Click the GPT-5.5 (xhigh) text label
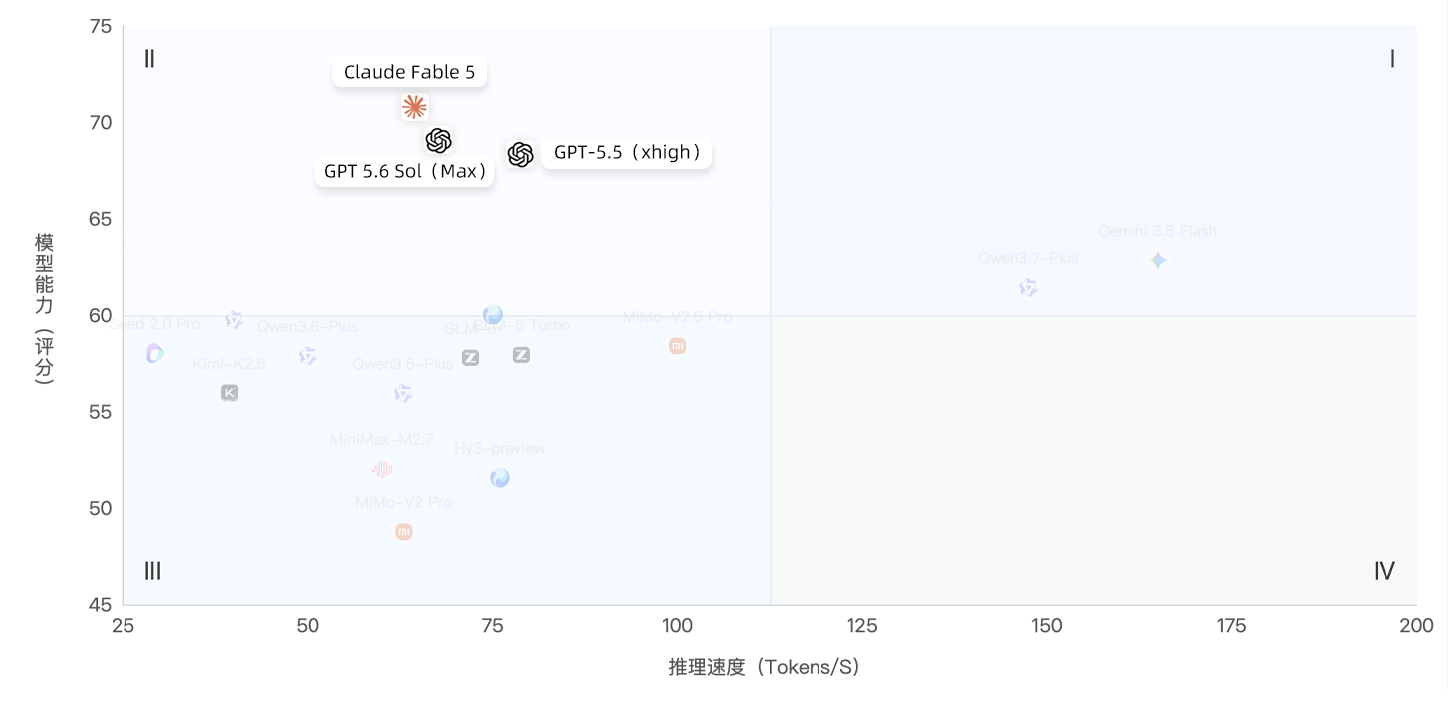 coord(627,153)
